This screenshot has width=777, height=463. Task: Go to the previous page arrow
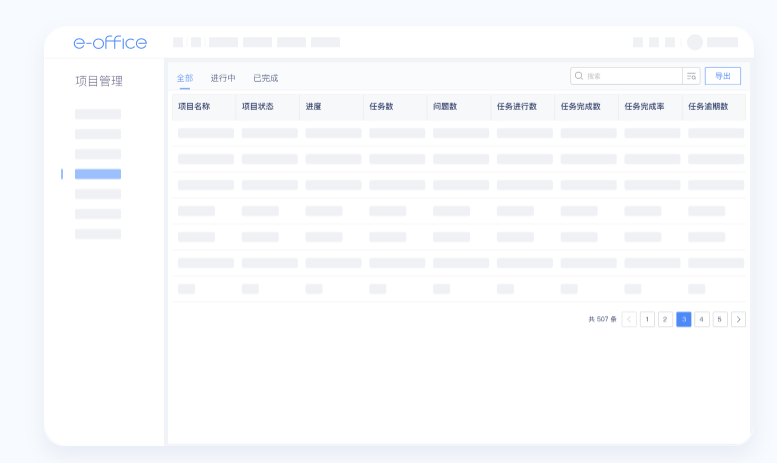click(x=629, y=319)
